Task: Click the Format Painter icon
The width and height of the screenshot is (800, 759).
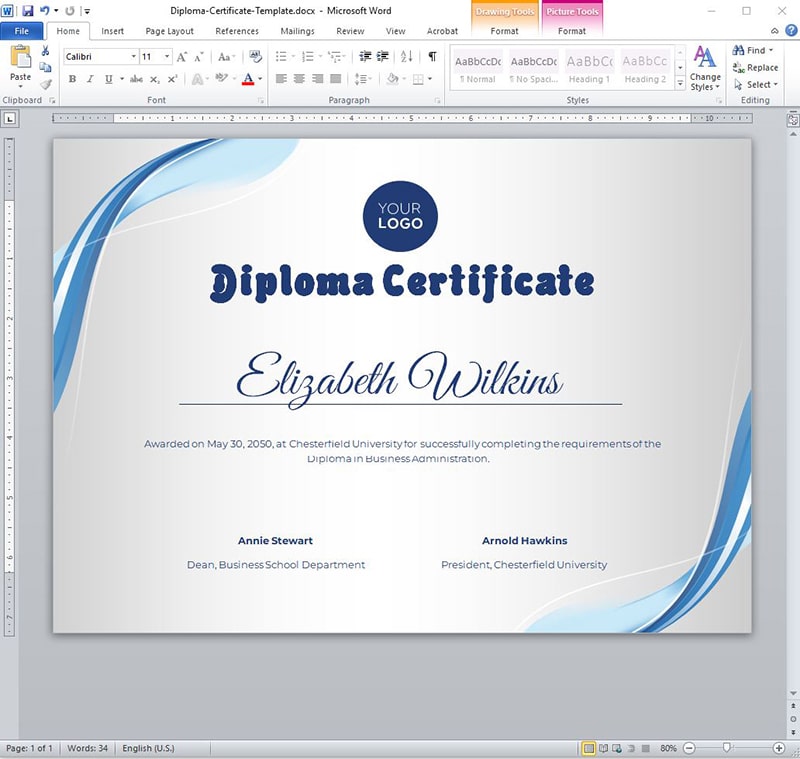Action: click(45, 83)
